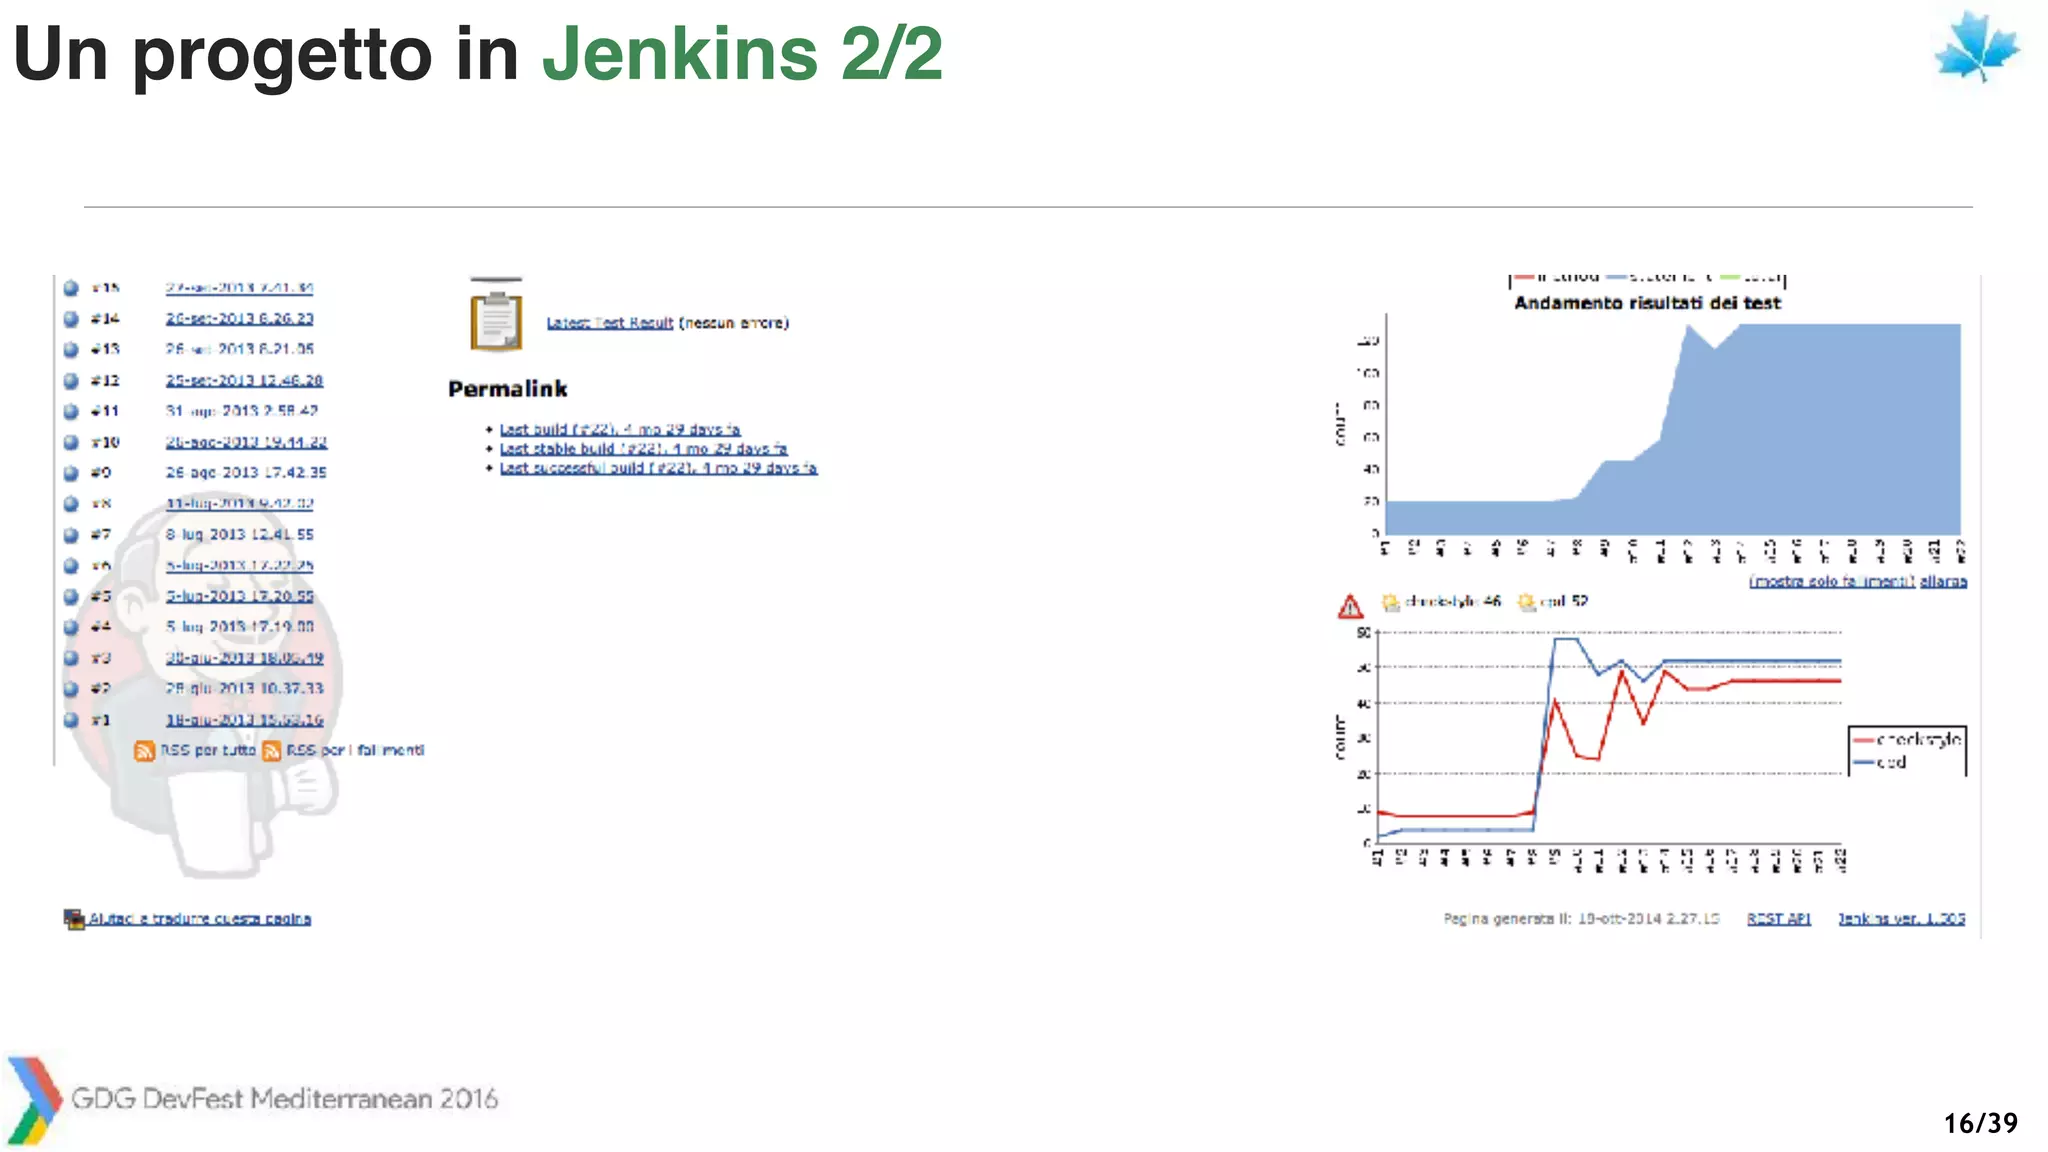Click the RSS icon beside RSS per i fallimenti
The width and height of the screenshot is (2048, 1152).
click(x=271, y=751)
